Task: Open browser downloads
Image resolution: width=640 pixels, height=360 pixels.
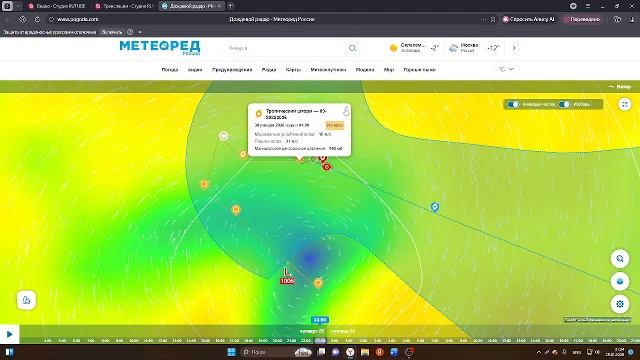Action: point(631,19)
